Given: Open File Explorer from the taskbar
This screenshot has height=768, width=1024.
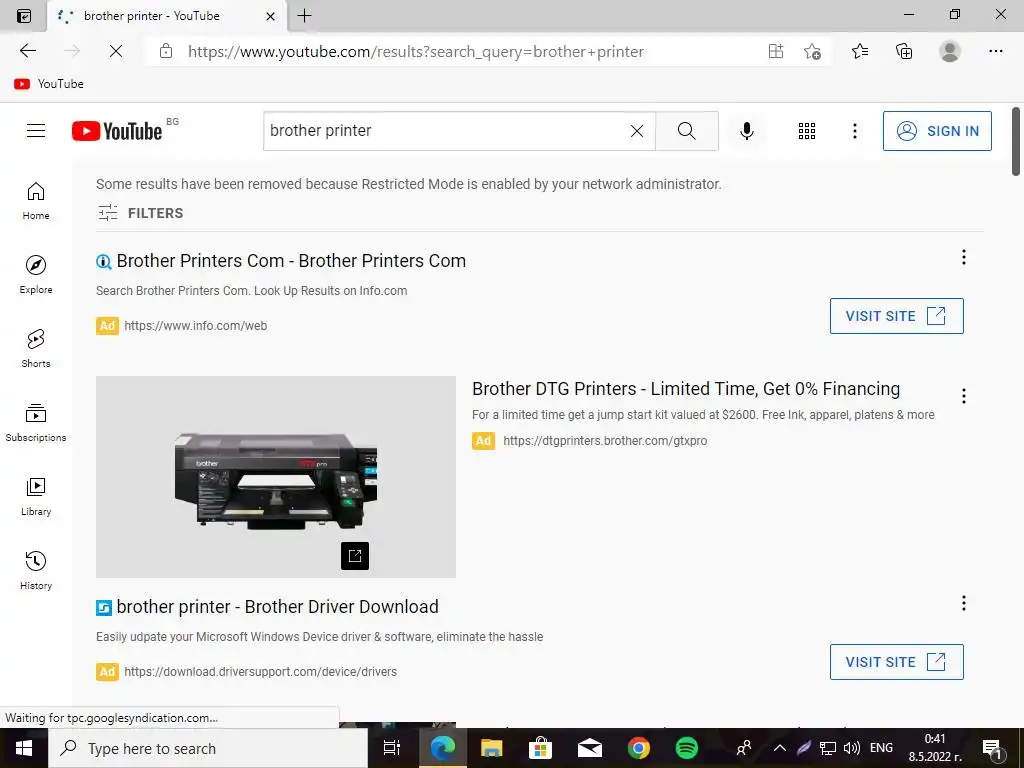Looking at the screenshot, I should click(491, 748).
